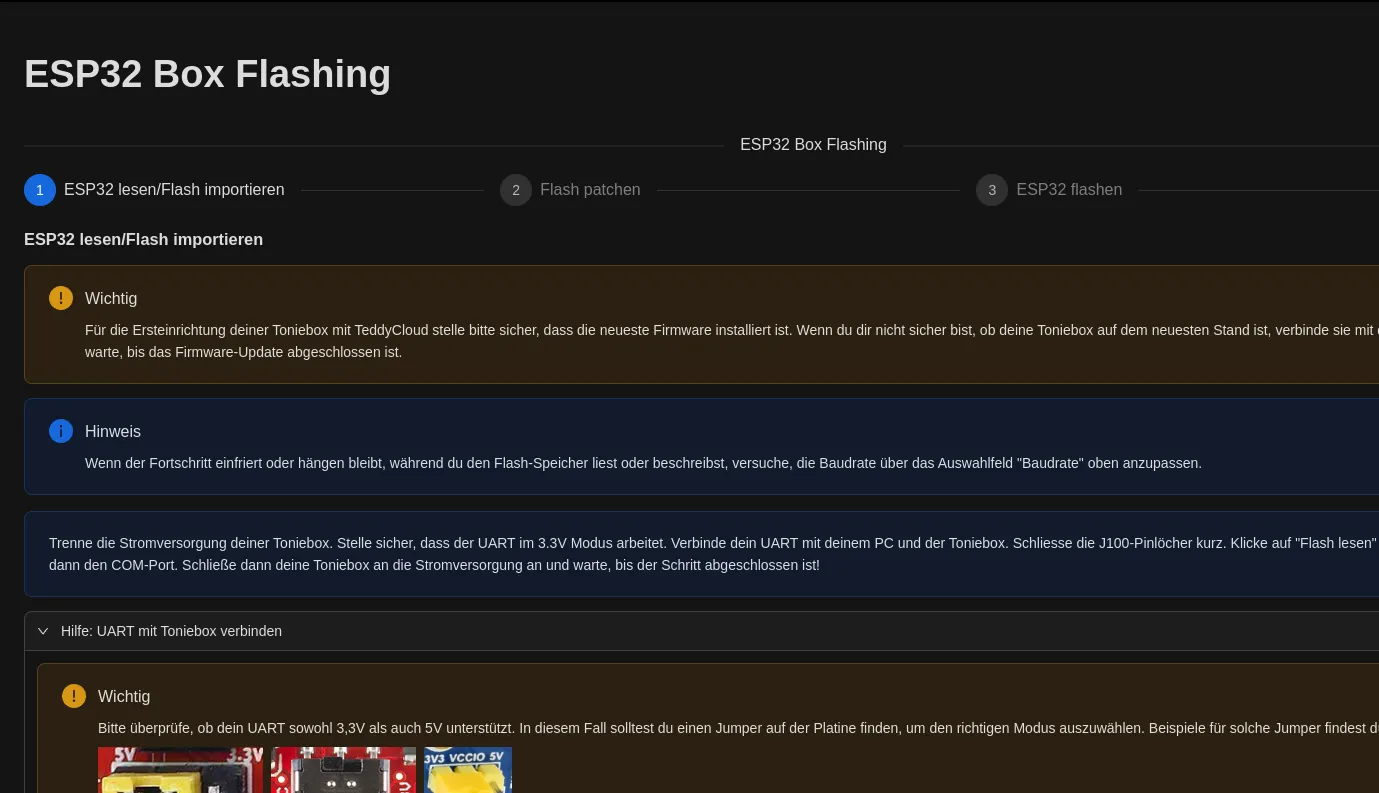Collapse the UART help panel using the chevron
The image size is (1379, 793).
point(43,631)
